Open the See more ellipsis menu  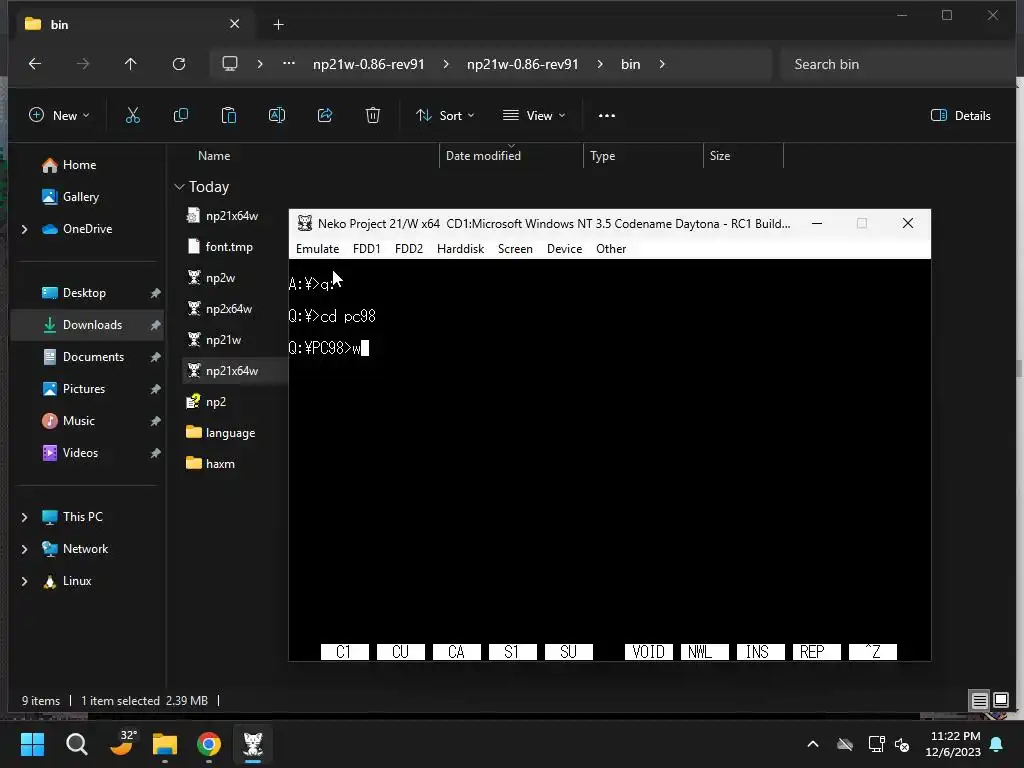pyautogui.click(x=607, y=116)
